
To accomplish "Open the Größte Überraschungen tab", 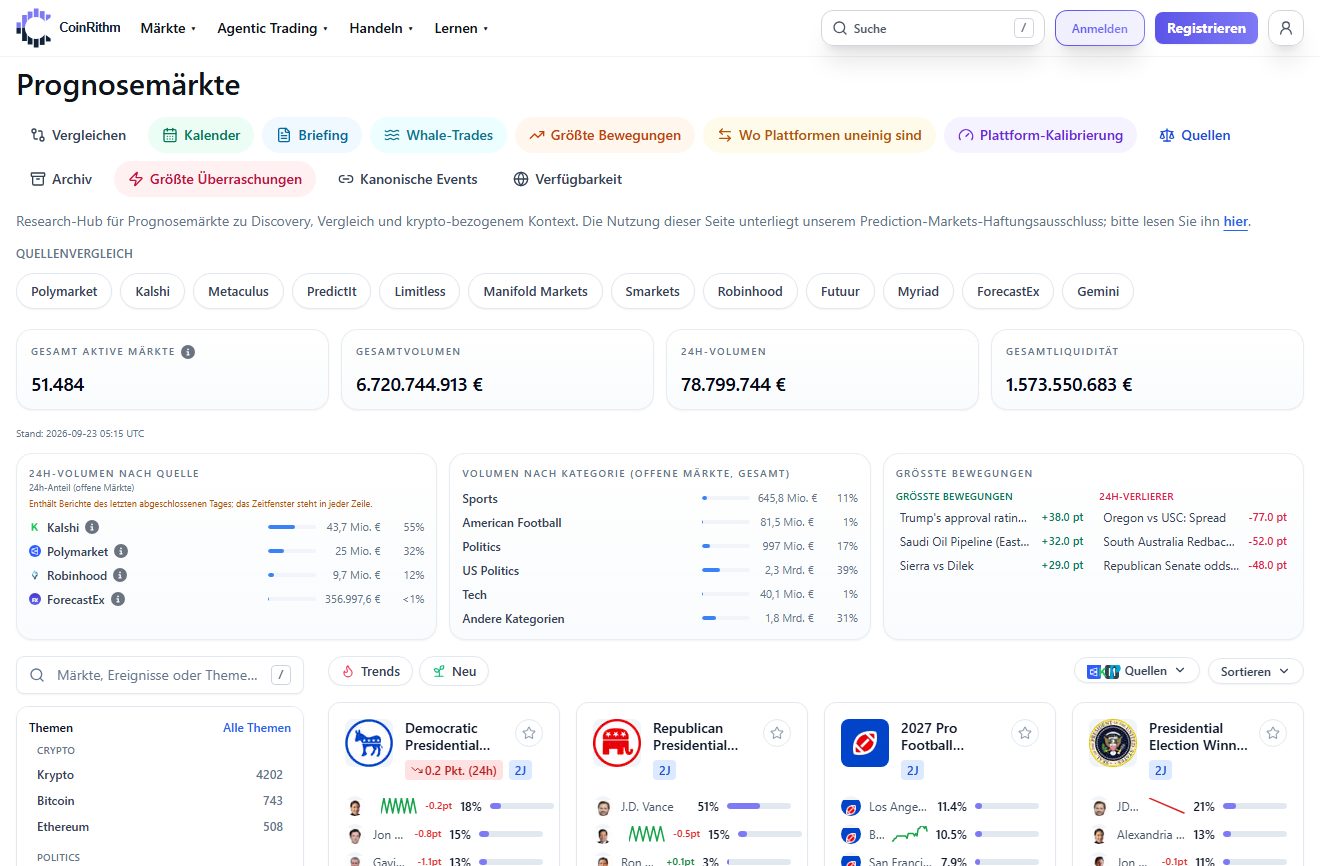I will (x=215, y=179).
